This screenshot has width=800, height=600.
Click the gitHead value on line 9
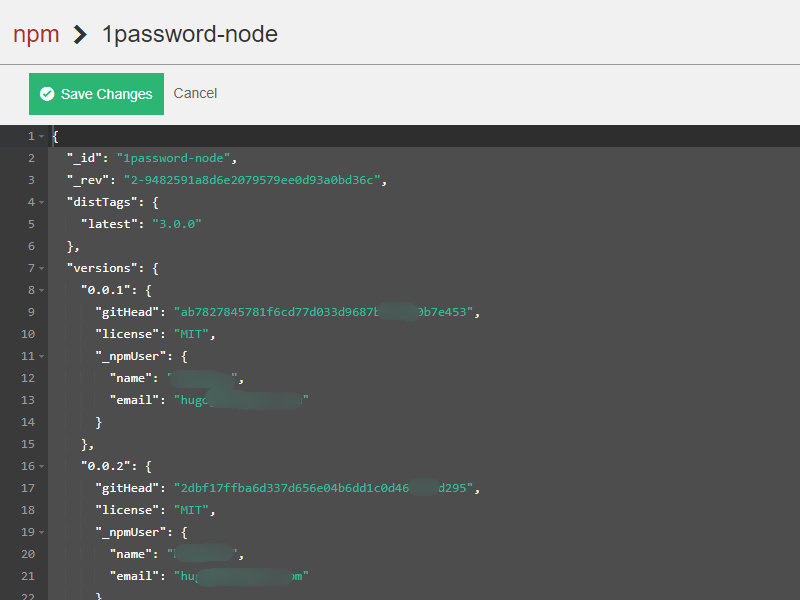pyautogui.click(x=323, y=312)
